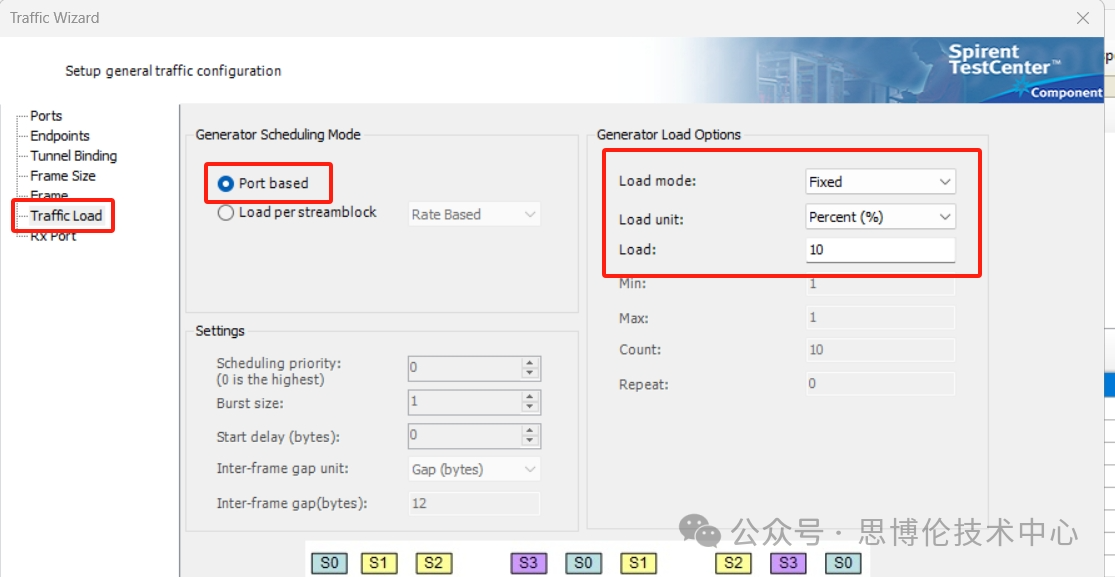Close the Traffic Wizard window
1115x577 pixels.
(x=1083, y=18)
